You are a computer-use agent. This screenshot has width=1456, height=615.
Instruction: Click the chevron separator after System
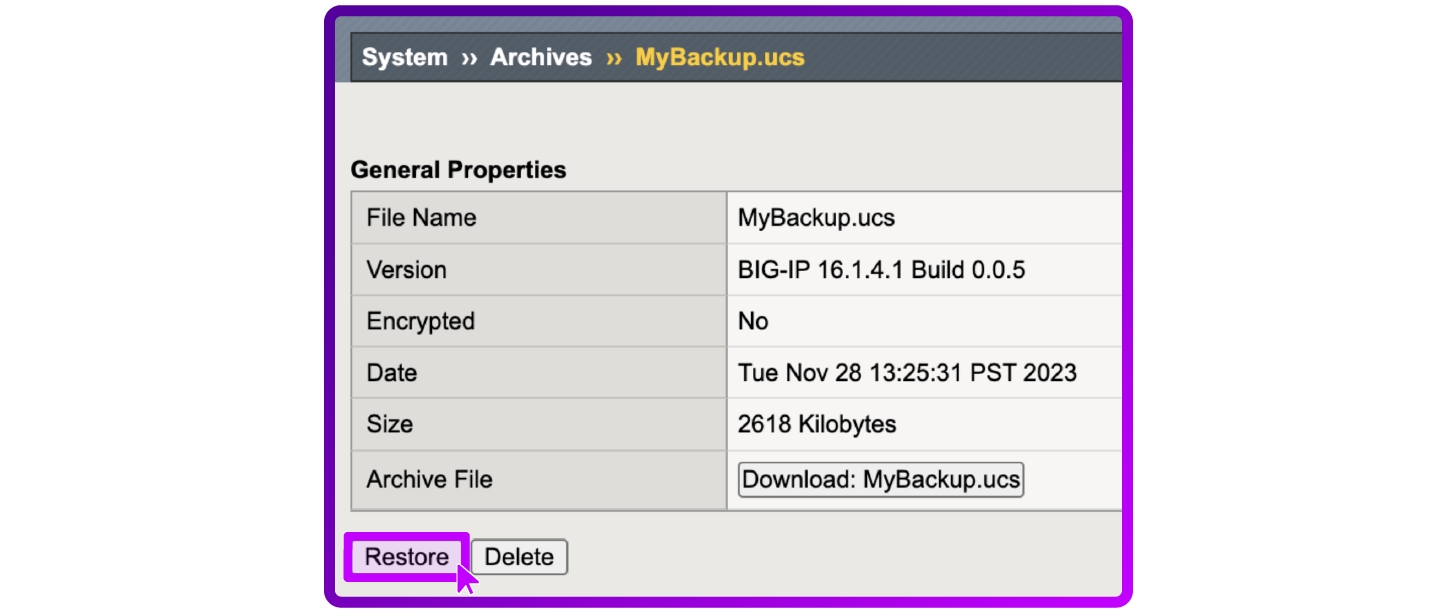pos(469,58)
